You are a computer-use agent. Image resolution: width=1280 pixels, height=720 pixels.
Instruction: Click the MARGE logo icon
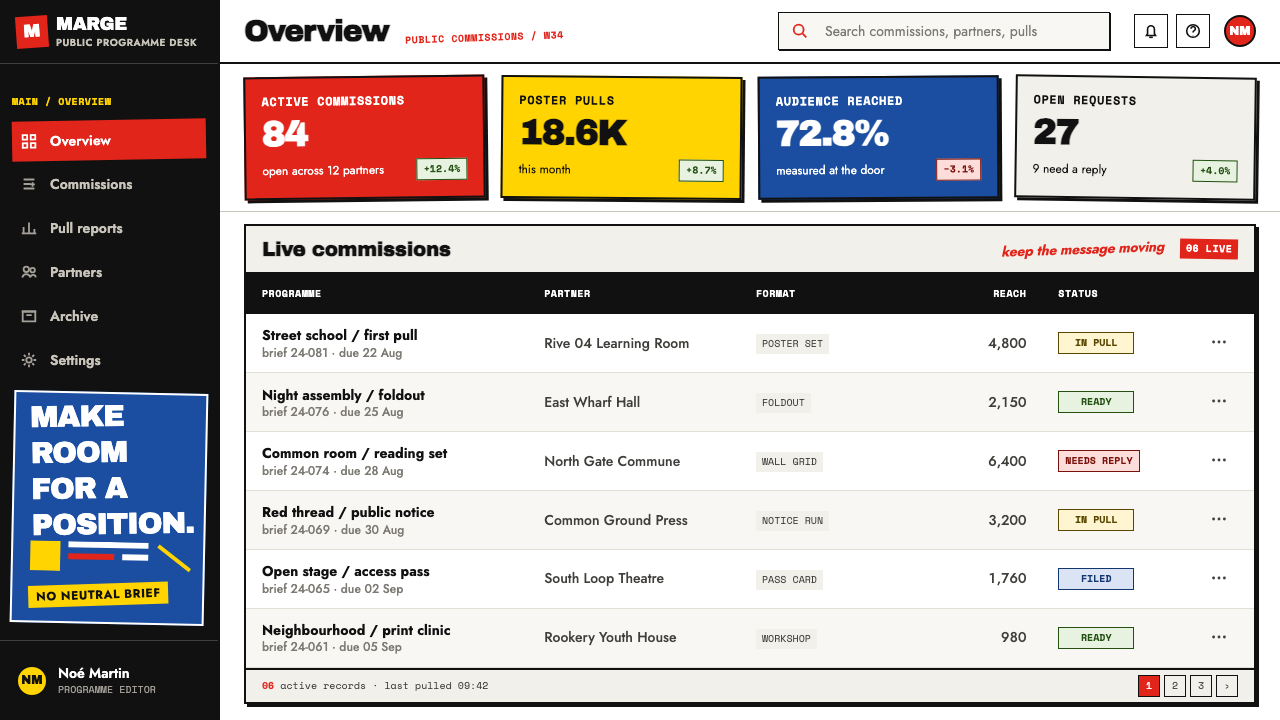click(x=32, y=31)
